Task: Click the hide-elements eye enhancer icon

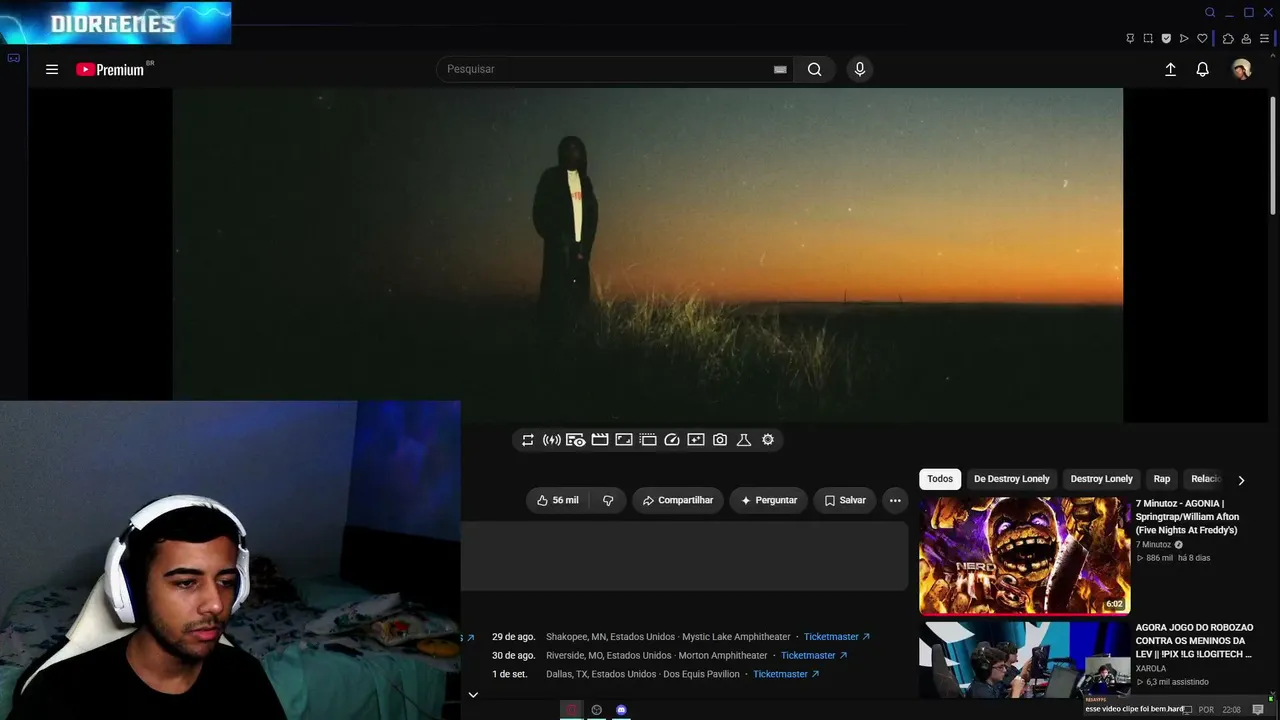Action: [576, 440]
